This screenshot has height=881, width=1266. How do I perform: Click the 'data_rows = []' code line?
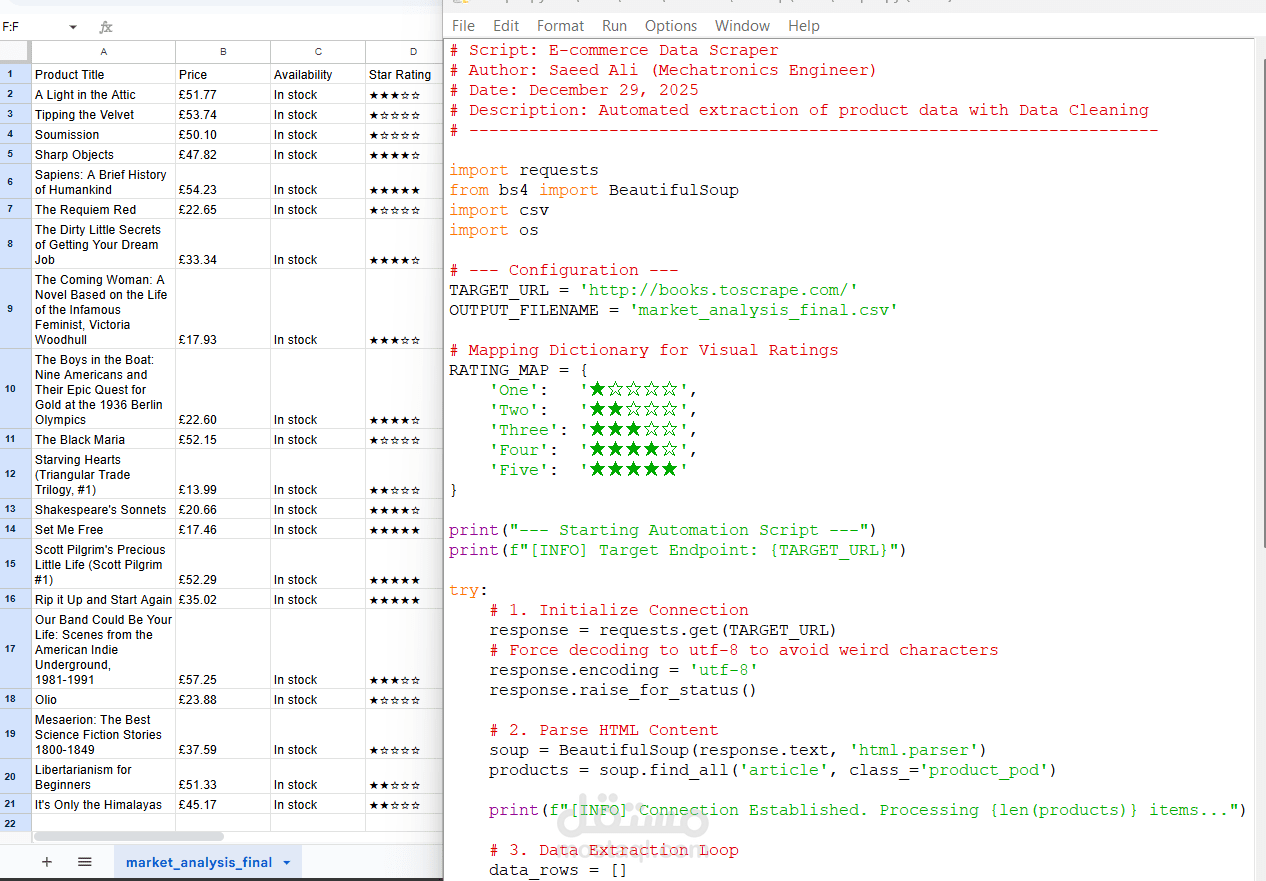tap(558, 870)
